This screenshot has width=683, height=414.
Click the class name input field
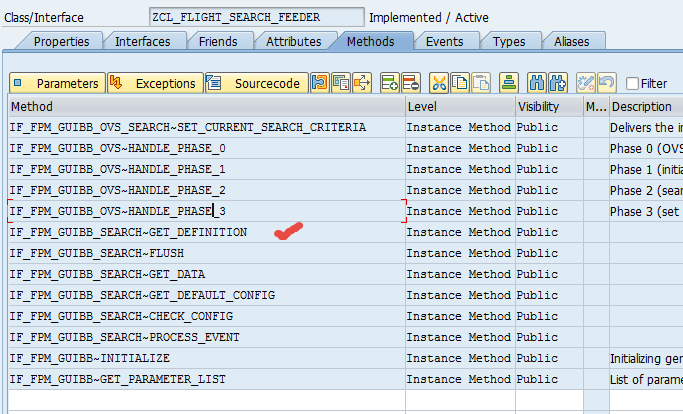(256, 17)
